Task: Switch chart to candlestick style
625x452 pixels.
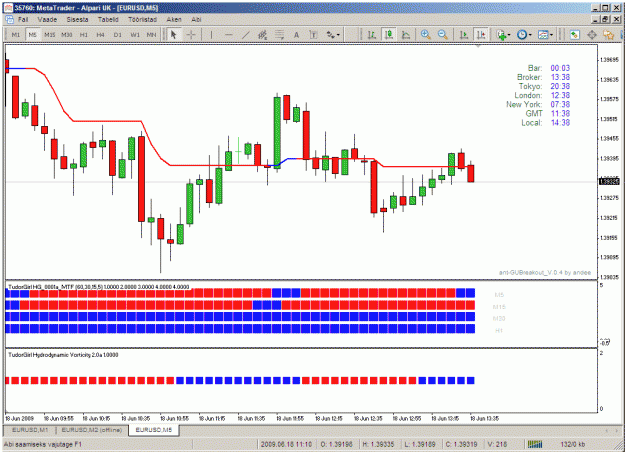Action: (x=389, y=35)
